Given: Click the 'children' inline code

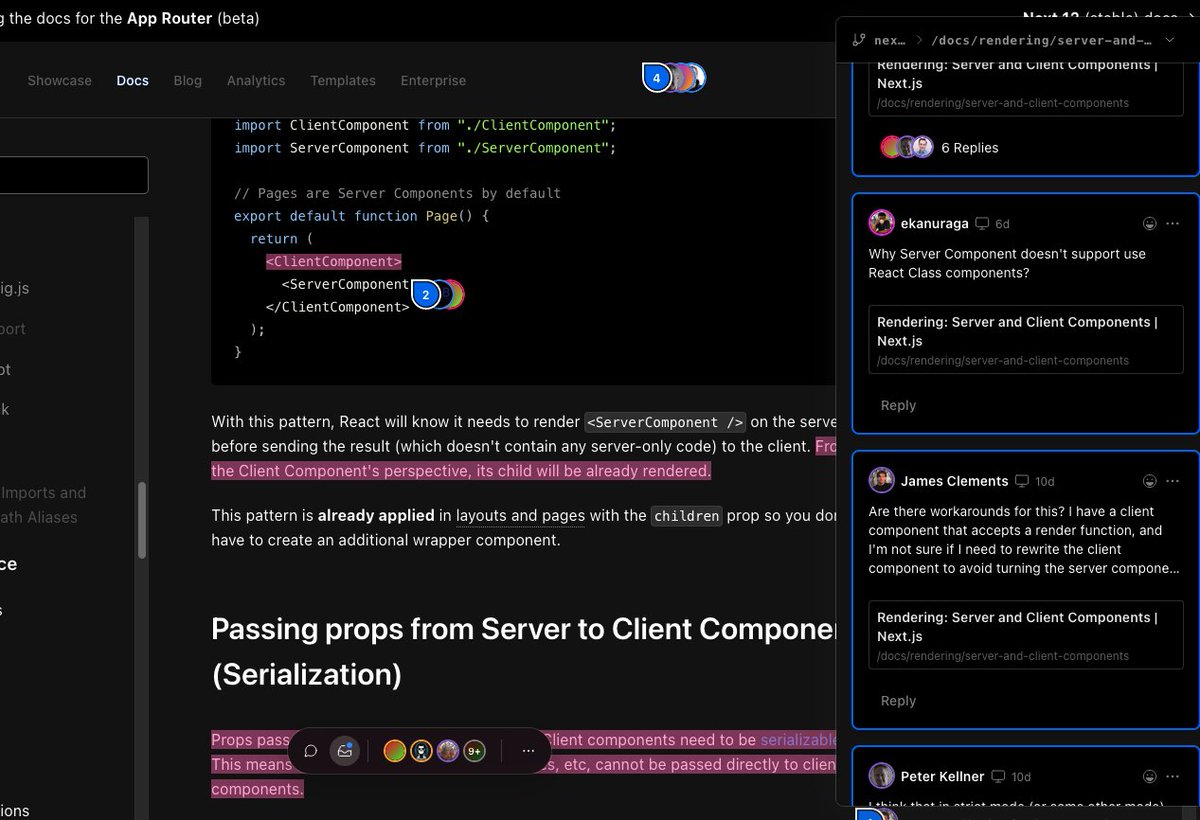Looking at the screenshot, I should point(686,517).
